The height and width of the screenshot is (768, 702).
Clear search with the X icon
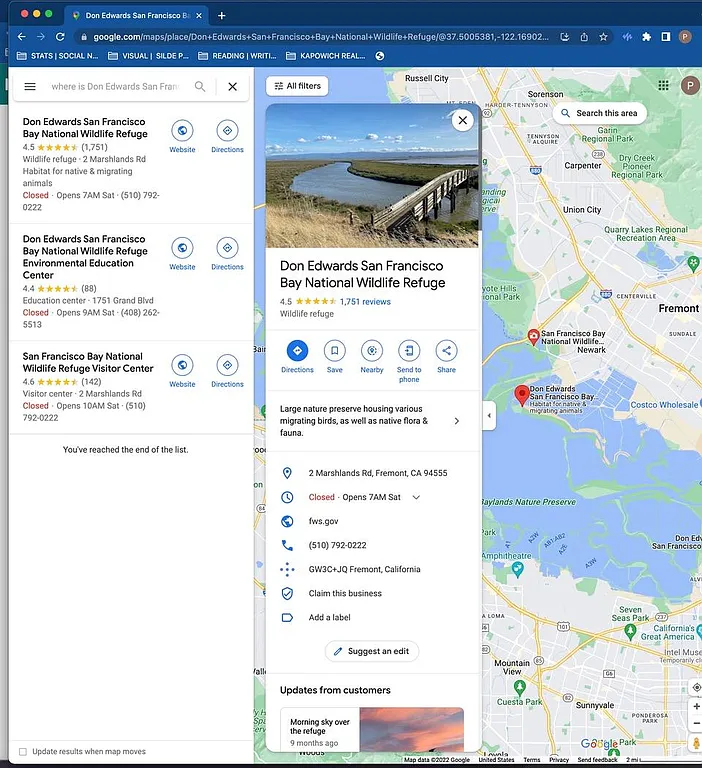click(233, 87)
